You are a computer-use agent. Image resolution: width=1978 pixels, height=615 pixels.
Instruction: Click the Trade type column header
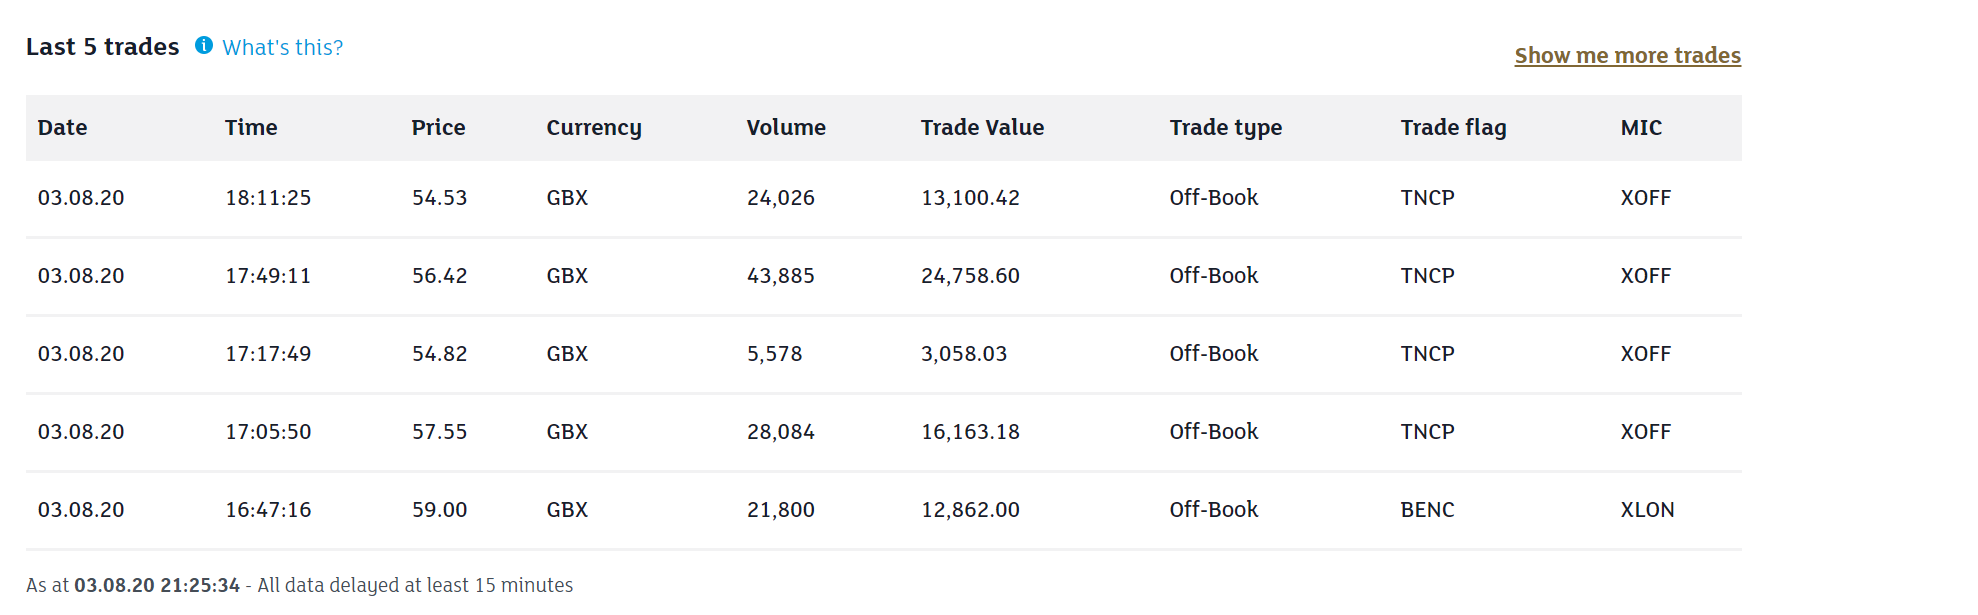[x=1225, y=127]
